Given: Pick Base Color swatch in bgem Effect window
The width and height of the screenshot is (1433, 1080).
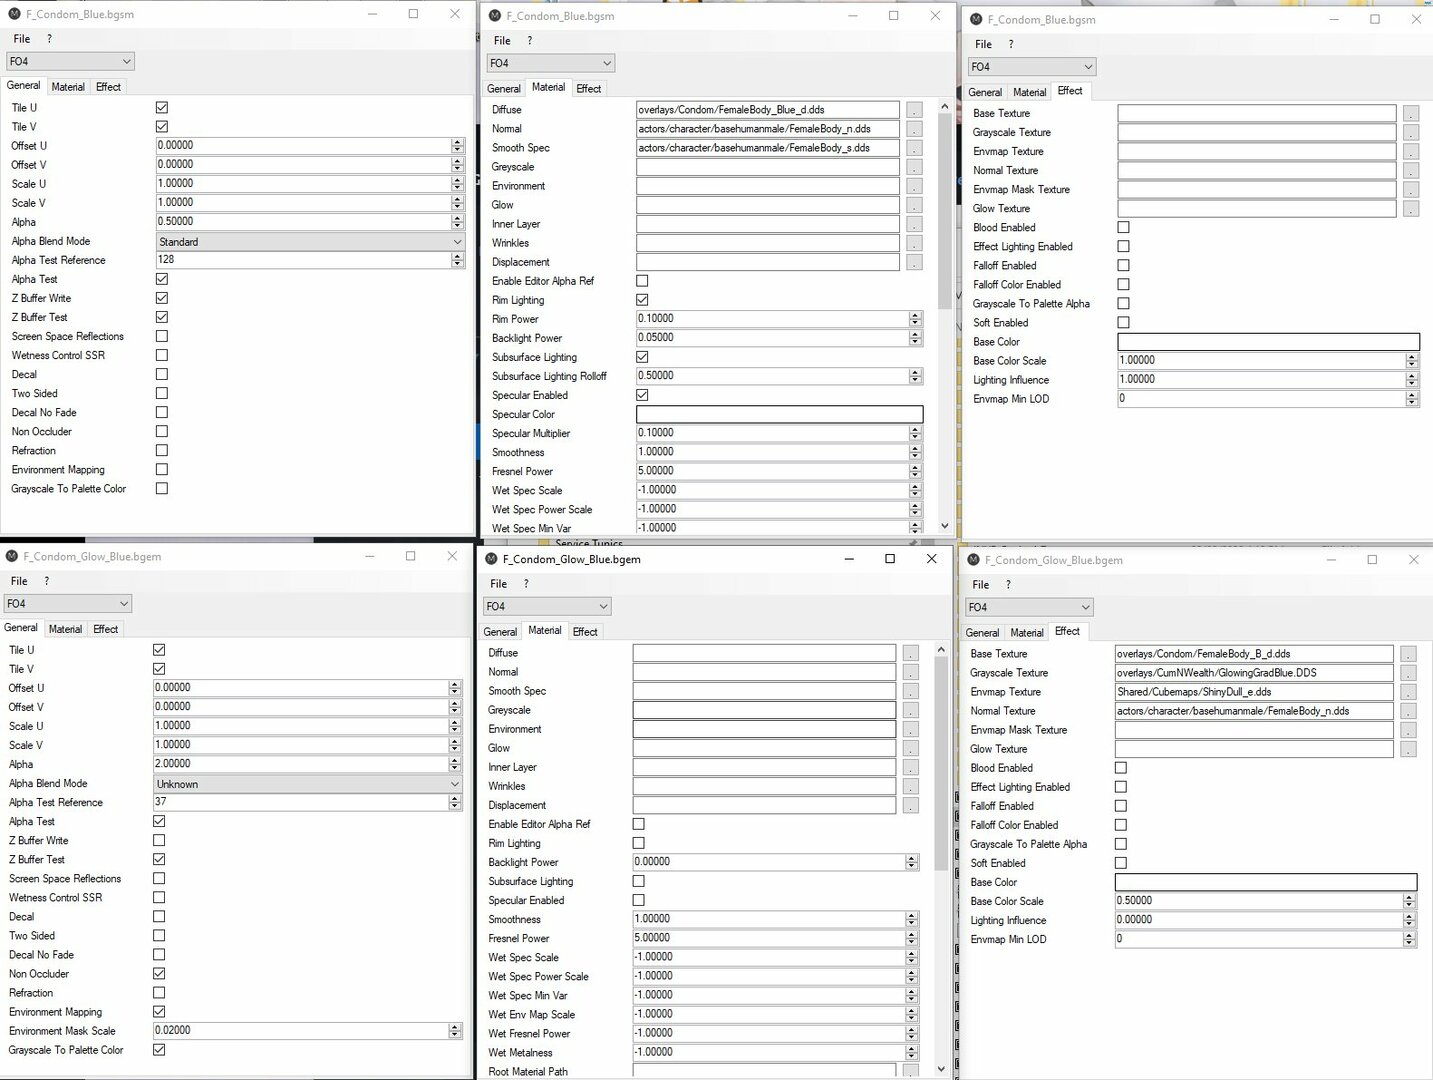Looking at the screenshot, I should (1266, 882).
